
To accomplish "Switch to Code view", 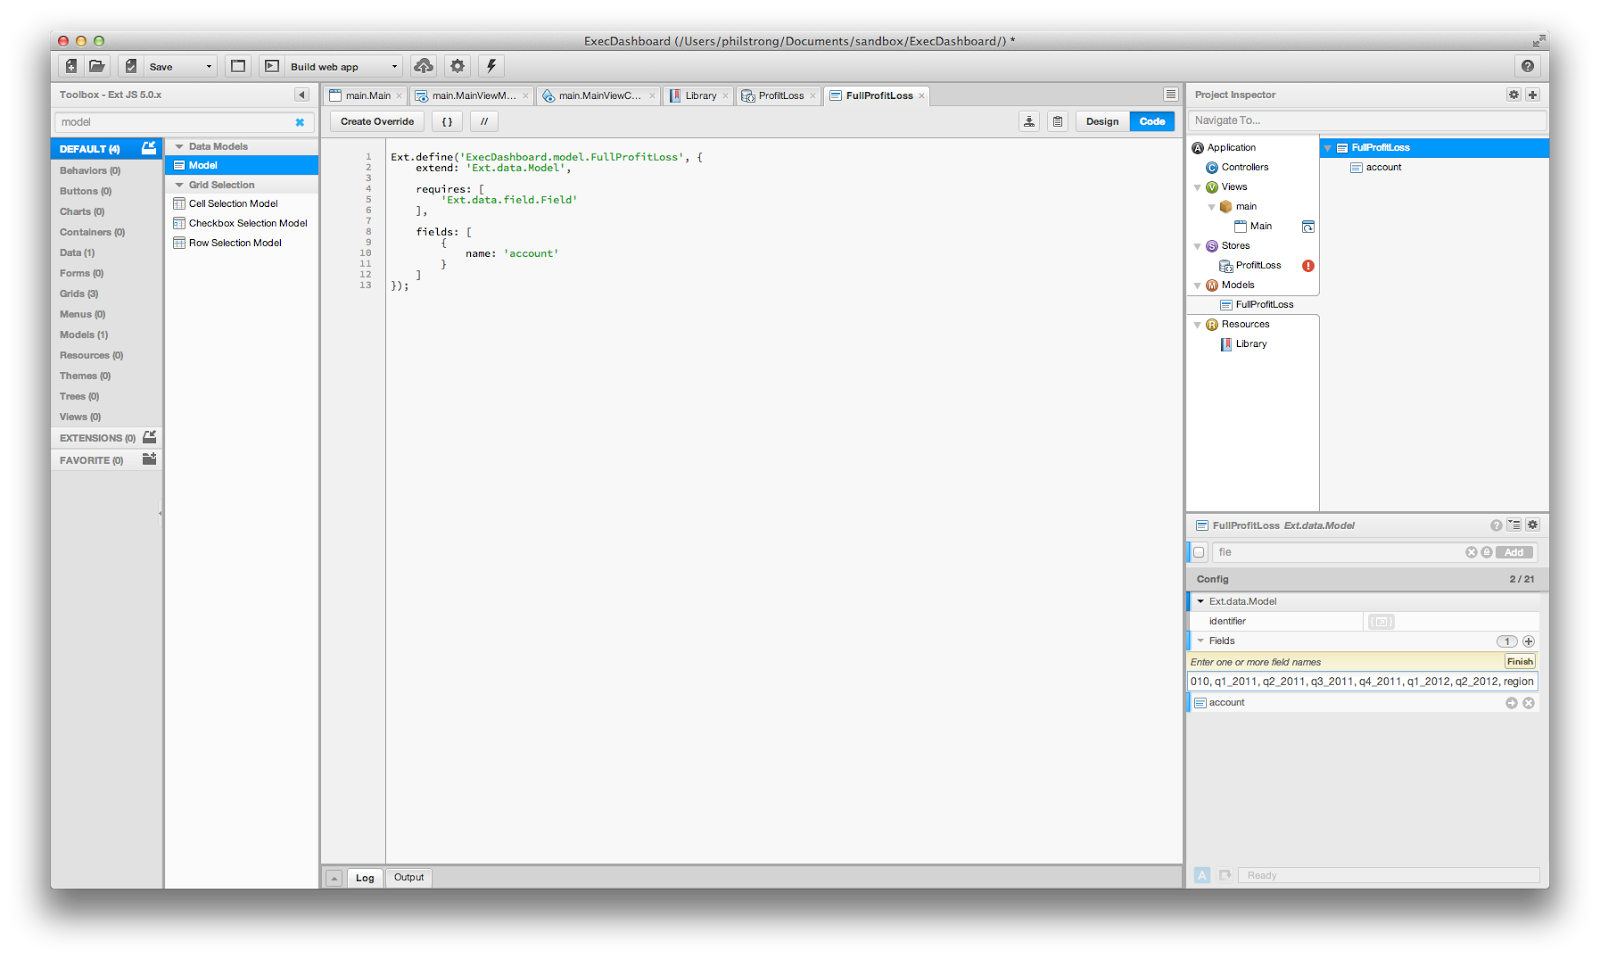I will point(1152,122).
